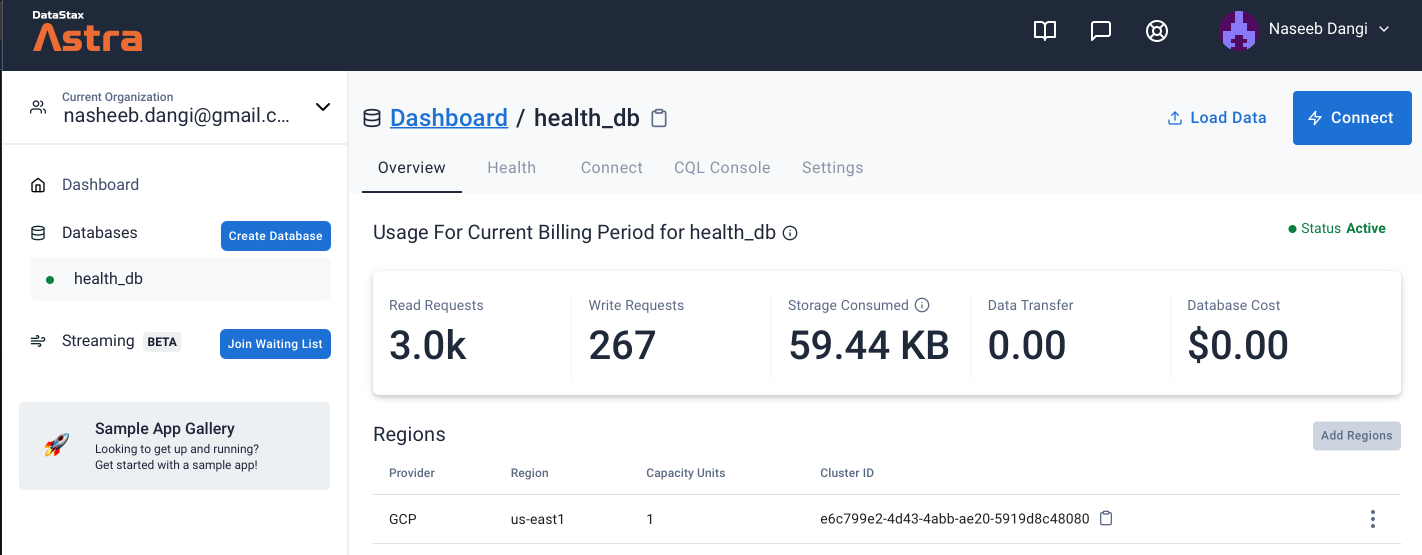The image size is (1422, 555).
Task: Click the BETA badge next to Streaming
Action: [x=162, y=342]
